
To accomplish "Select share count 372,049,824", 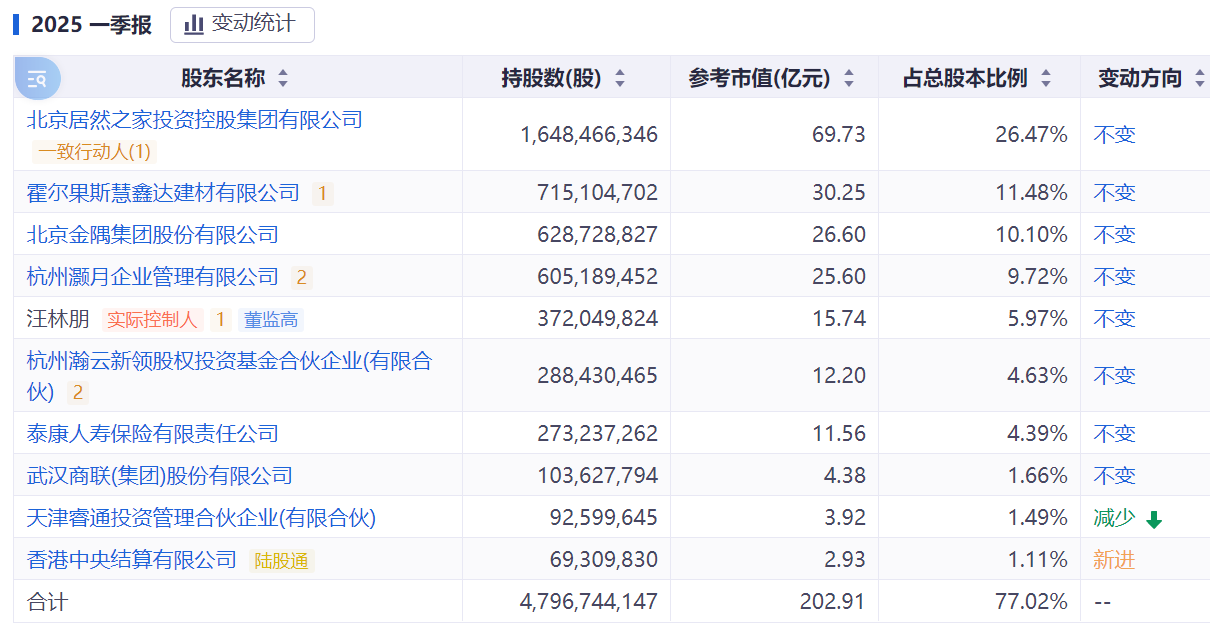I will pyautogui.click(x=598, y=319).
